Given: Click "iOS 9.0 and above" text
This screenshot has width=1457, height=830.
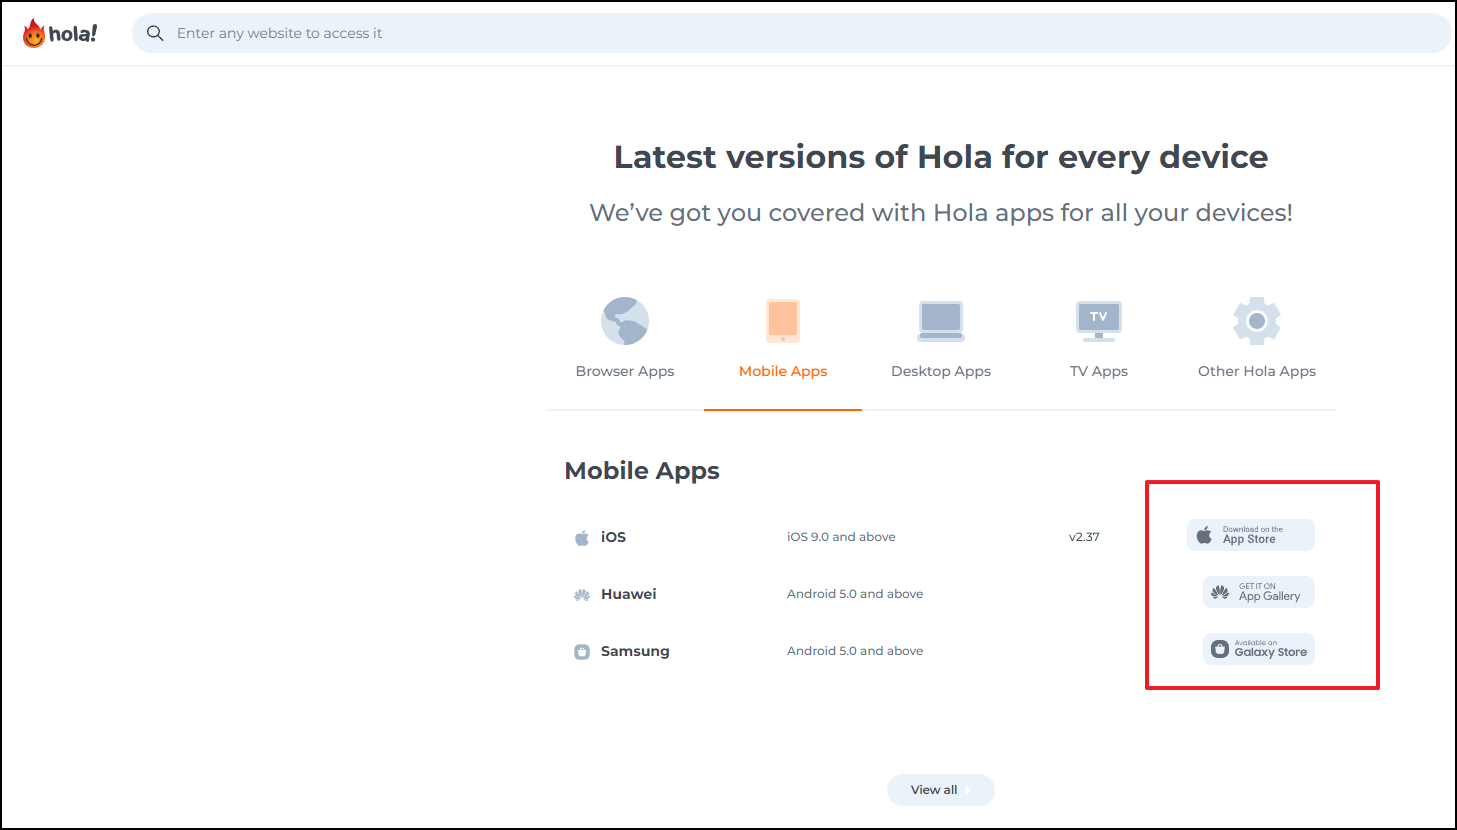Looking at the screenshot, I should [841, 537].
